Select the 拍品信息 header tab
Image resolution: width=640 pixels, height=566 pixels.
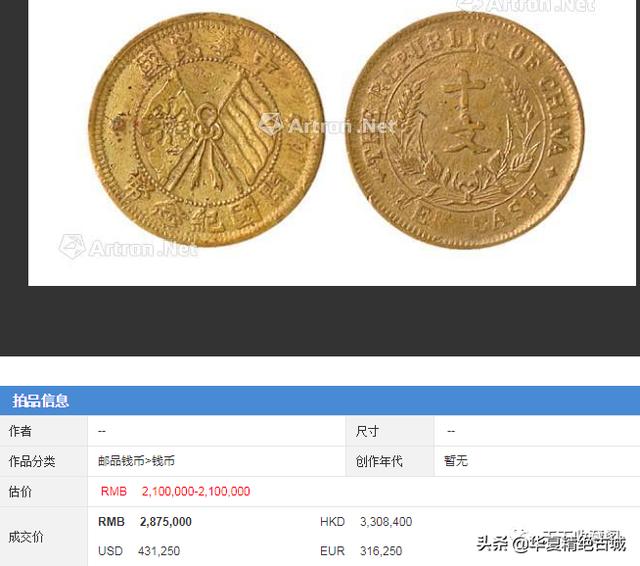tap(40, 401)
